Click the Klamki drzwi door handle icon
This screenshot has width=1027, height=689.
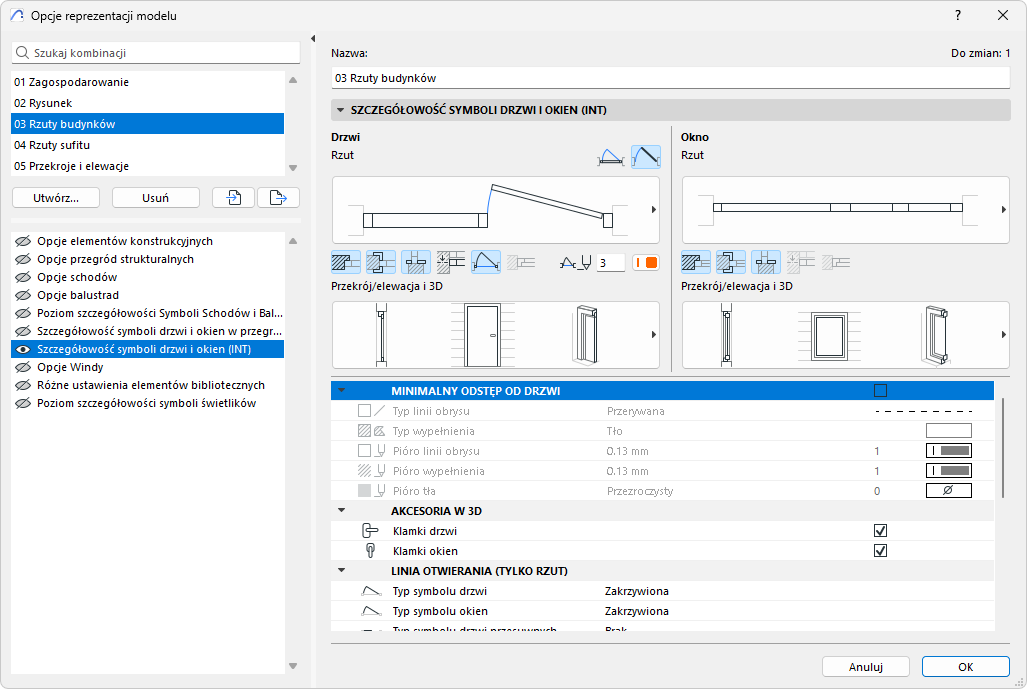point(370,531)
